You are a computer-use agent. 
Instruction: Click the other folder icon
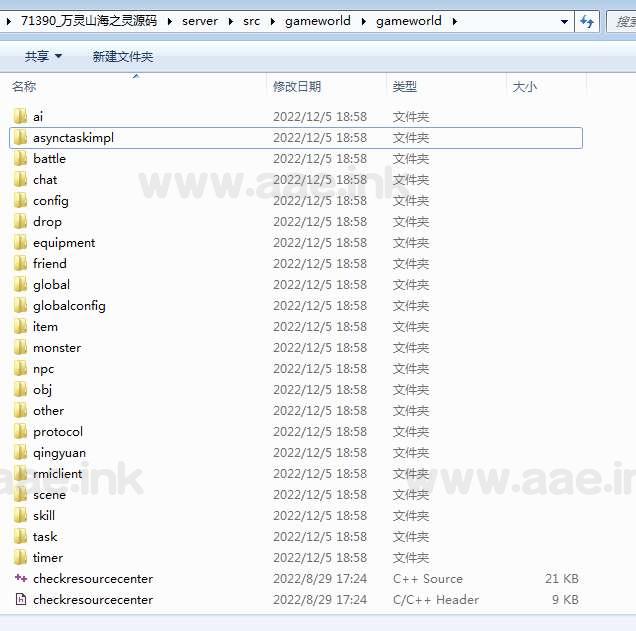click(x=20, y=410)
